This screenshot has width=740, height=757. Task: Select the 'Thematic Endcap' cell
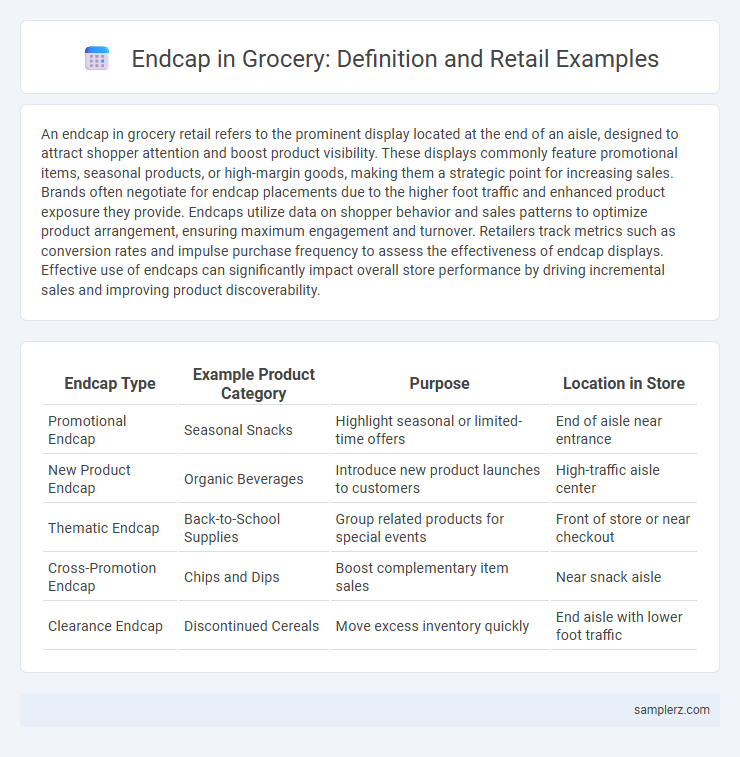point(110,528)
